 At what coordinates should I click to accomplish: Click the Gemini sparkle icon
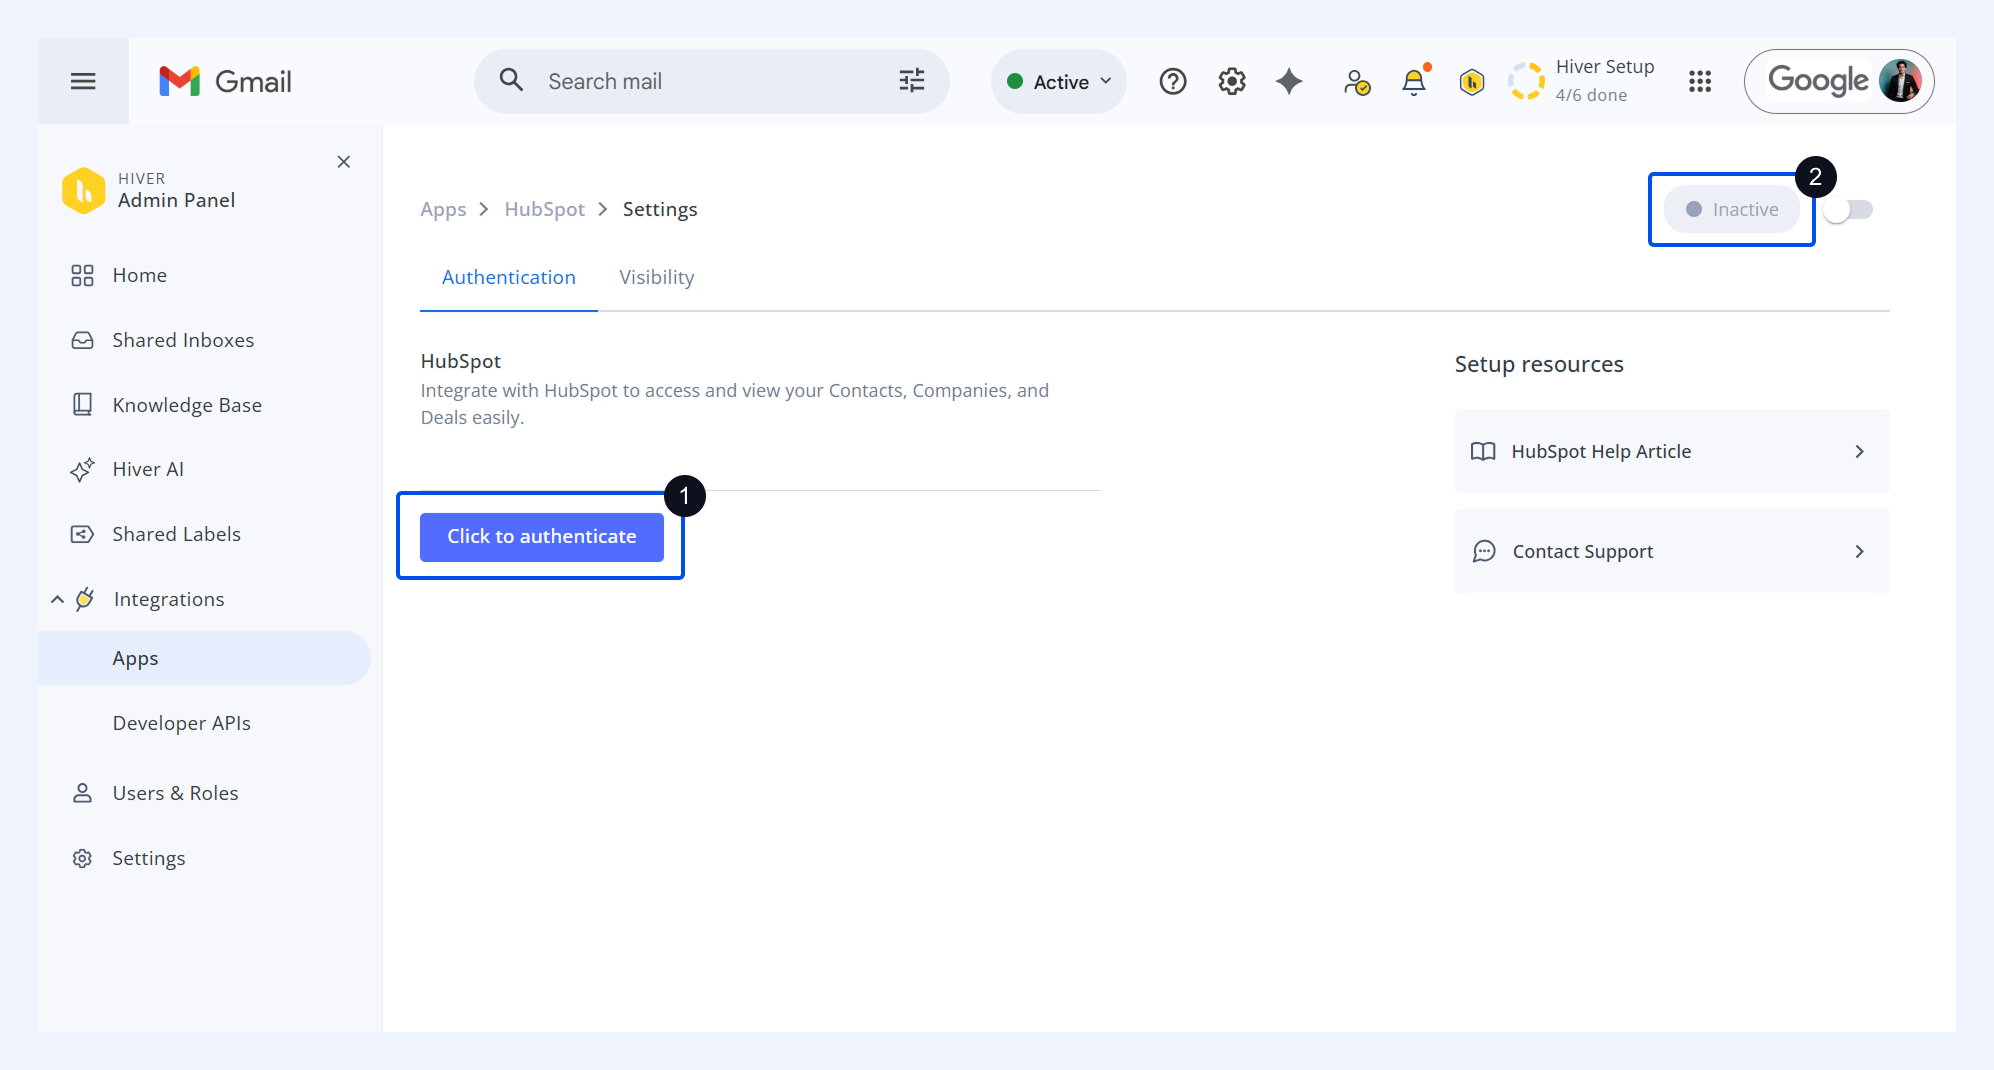point(1290,81)
